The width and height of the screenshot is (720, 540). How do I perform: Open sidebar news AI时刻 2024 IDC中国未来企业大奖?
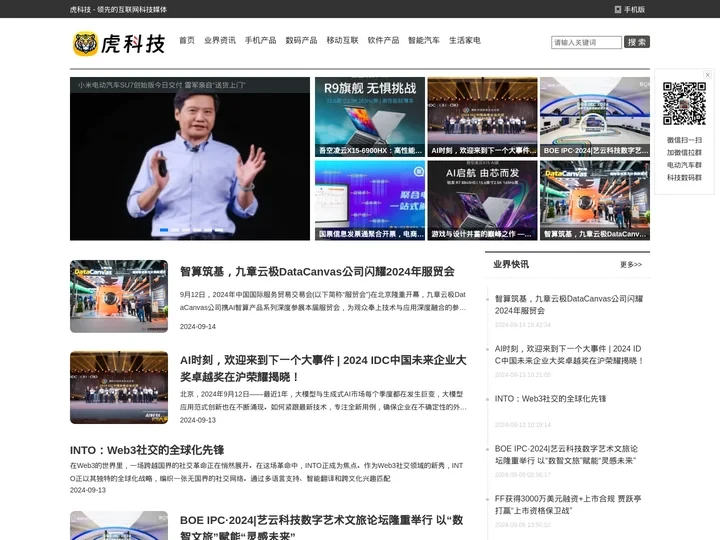pos(568,354)
